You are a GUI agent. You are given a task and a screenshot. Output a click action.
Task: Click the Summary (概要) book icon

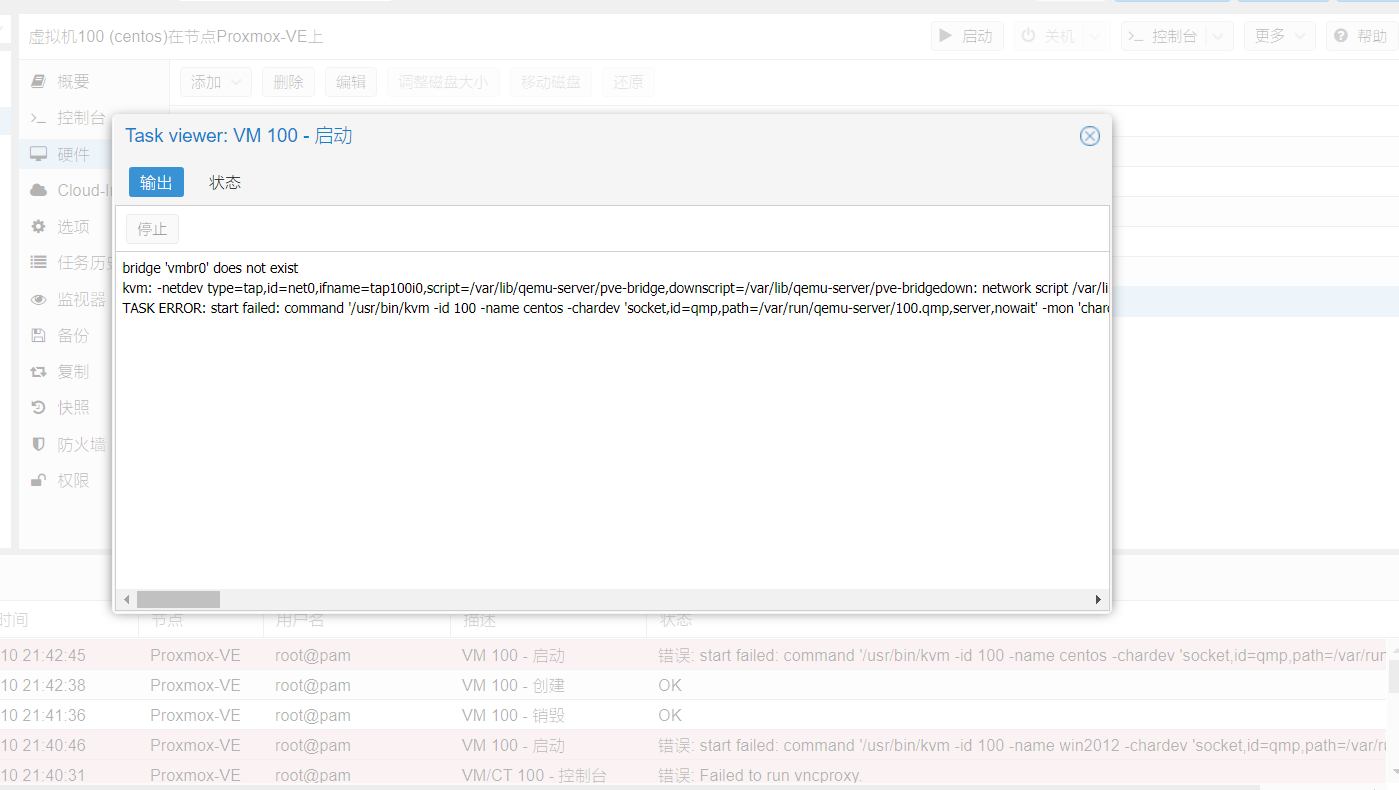pos(38,81)
